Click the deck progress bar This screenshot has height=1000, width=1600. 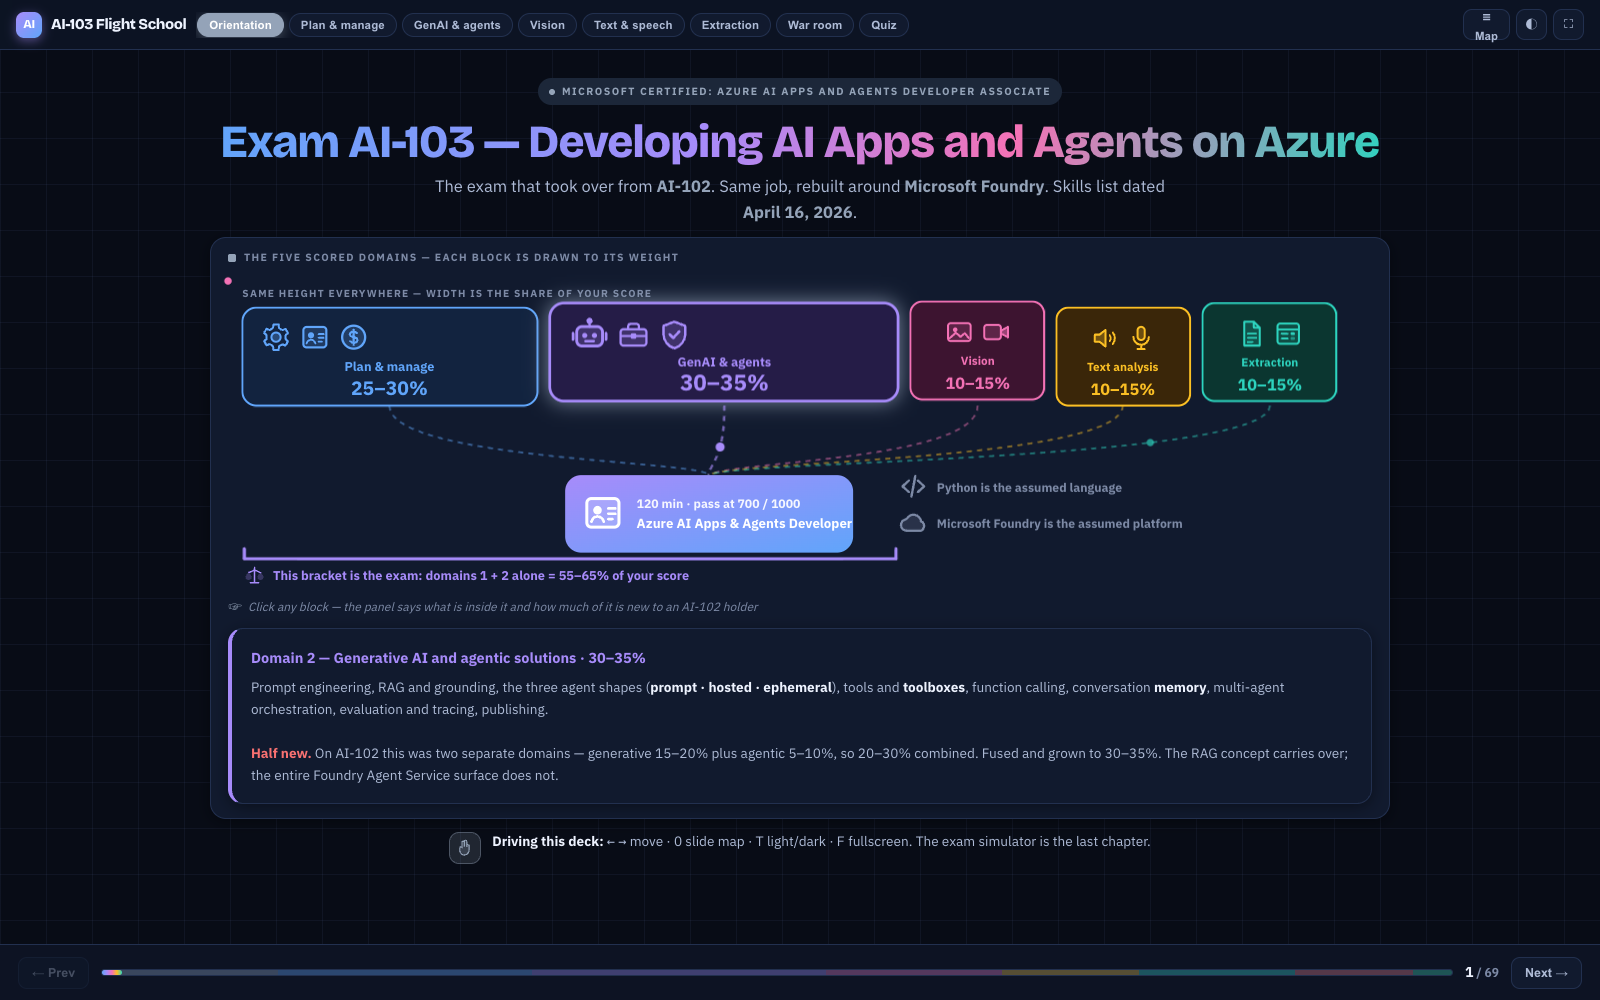(777, 972)
